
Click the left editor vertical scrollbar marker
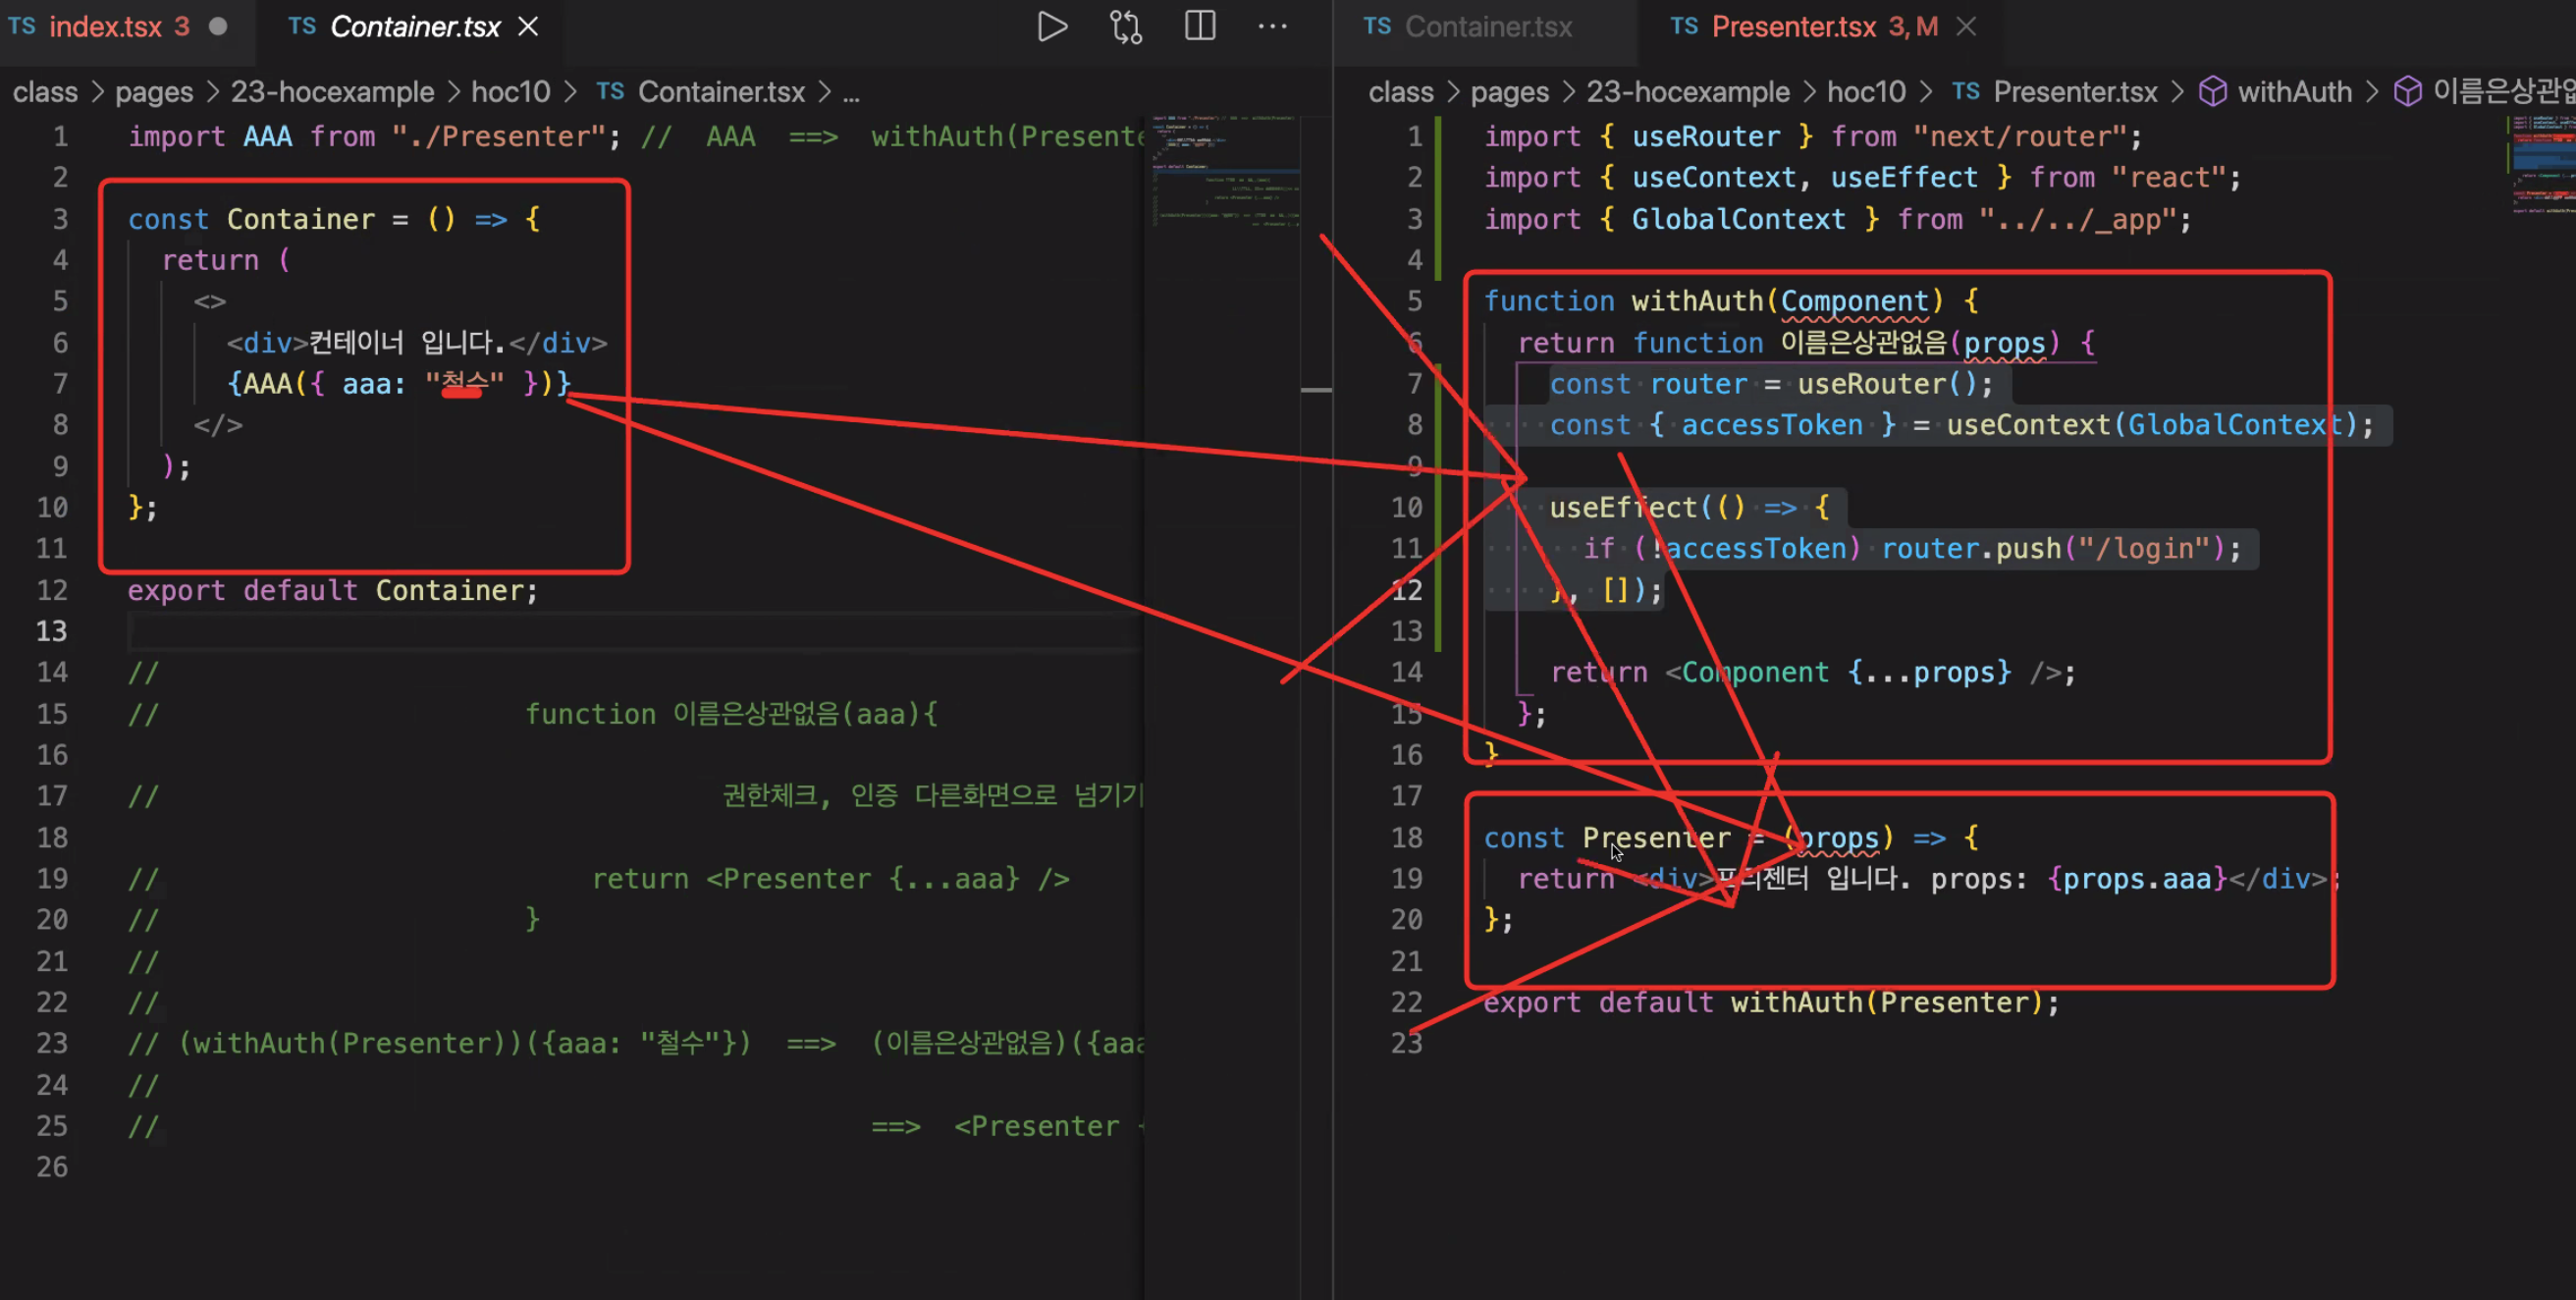click(x=1316, y=390)
